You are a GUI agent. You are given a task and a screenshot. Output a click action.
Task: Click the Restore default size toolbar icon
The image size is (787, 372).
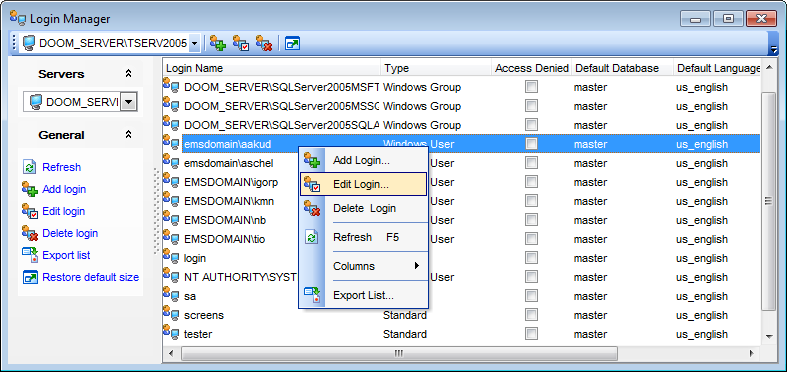point(292,44)
